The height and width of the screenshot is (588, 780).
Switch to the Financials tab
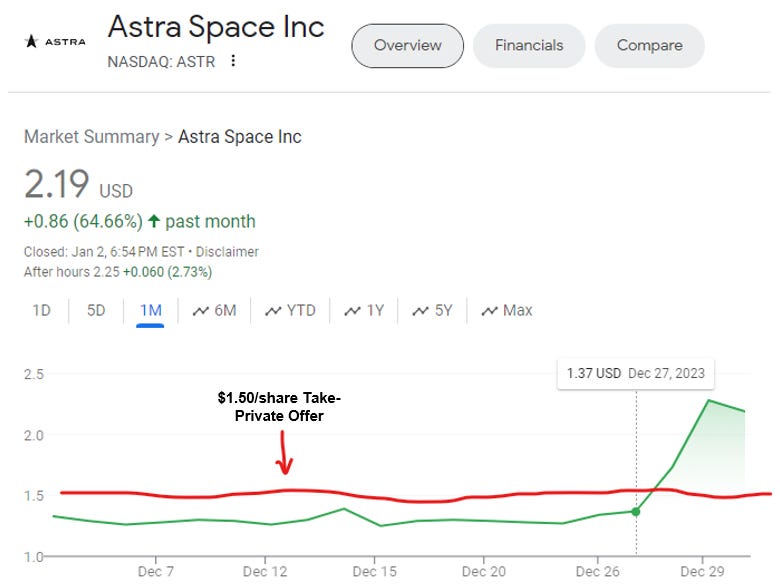[x=529, y=45]
